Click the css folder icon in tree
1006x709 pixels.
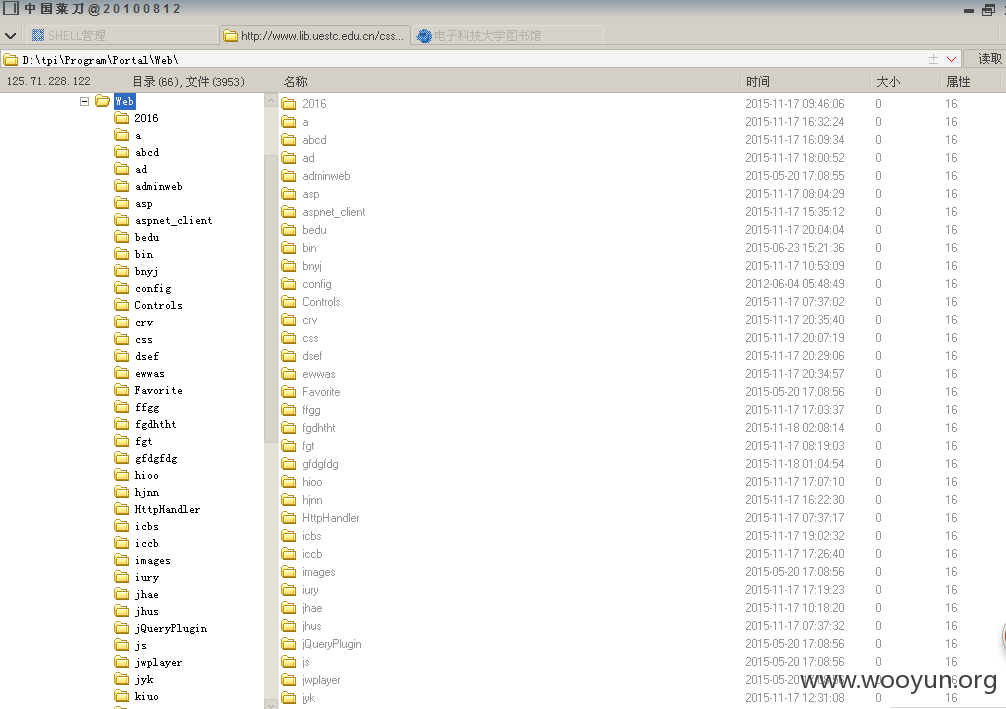tap(122, 339)
